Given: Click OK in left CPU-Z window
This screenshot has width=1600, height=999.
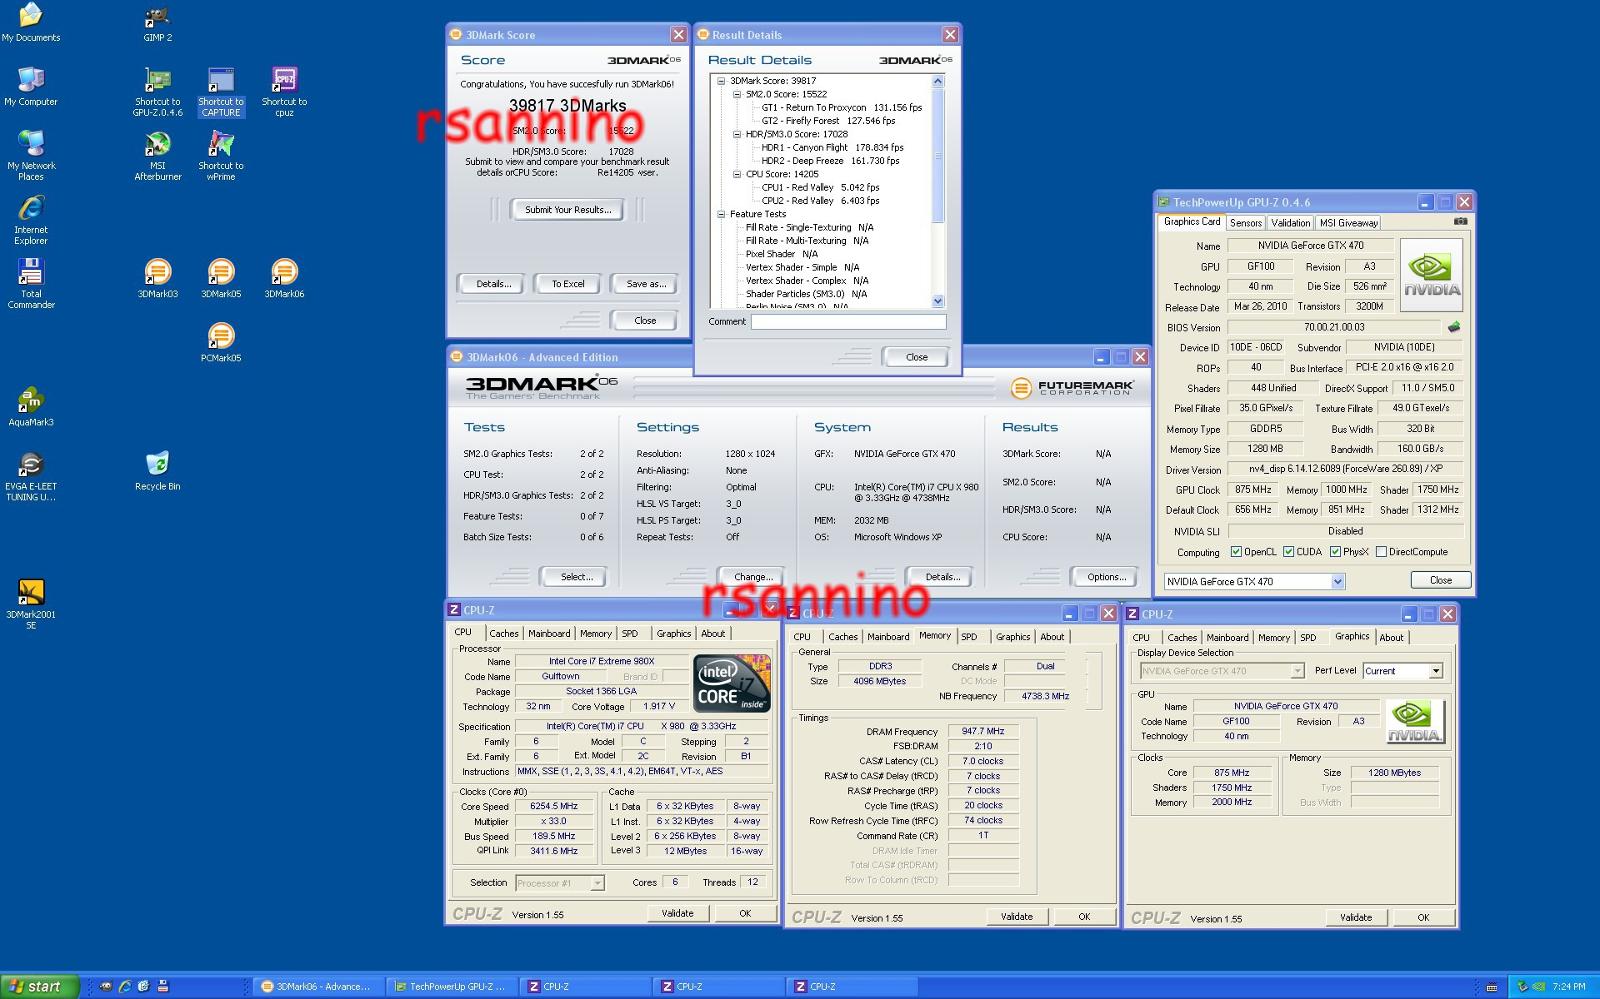Looking at the screenshot, I should 745,913.
